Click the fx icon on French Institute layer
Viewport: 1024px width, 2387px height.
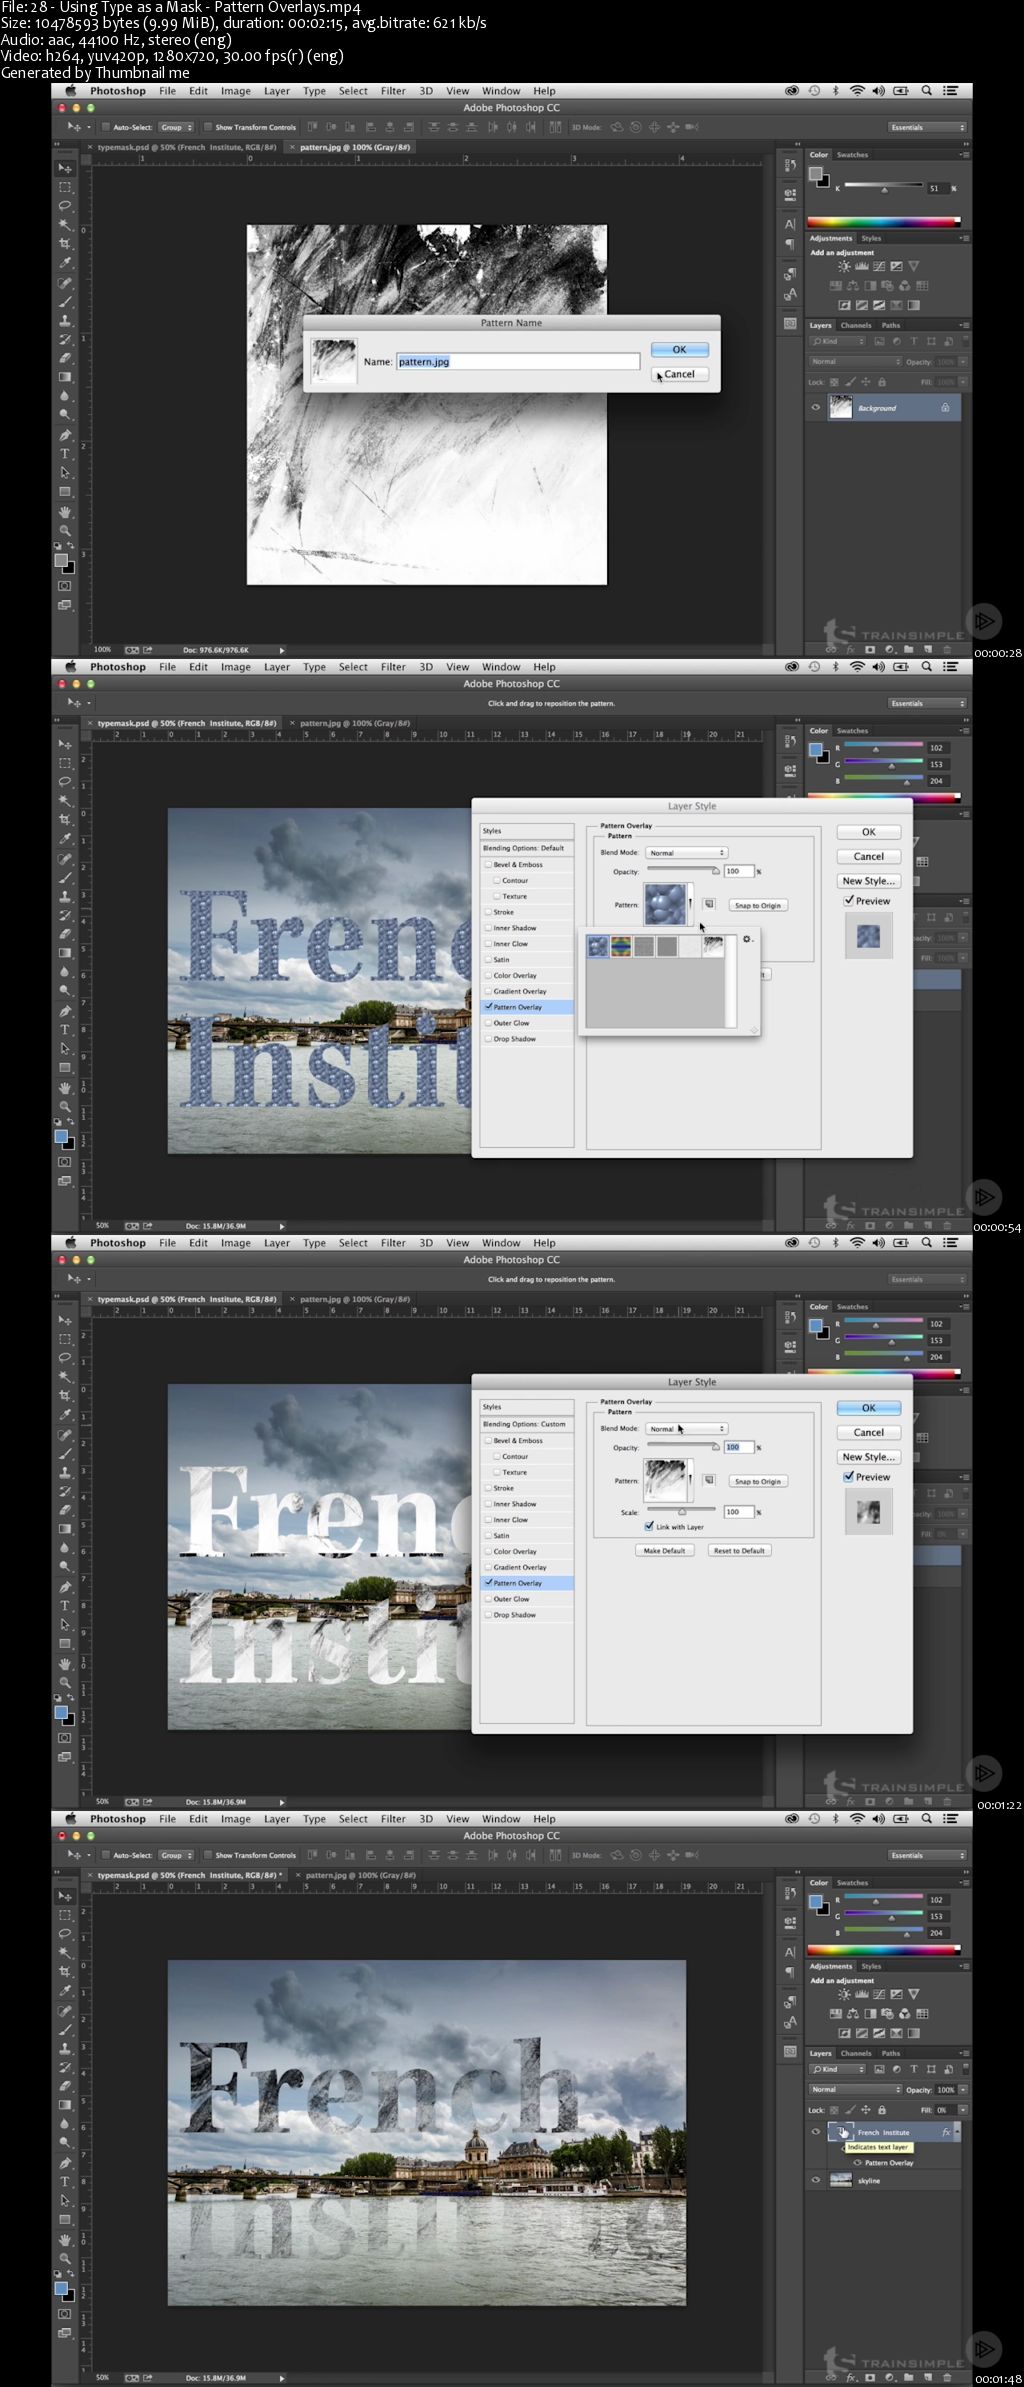point(946,2133)
